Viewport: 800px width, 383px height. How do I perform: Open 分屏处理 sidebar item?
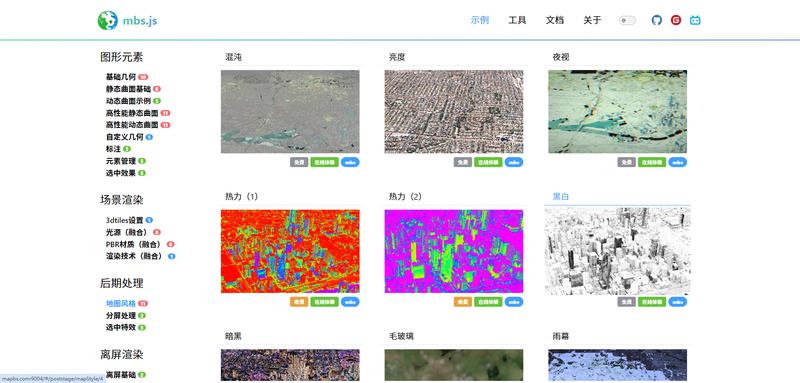121,316
